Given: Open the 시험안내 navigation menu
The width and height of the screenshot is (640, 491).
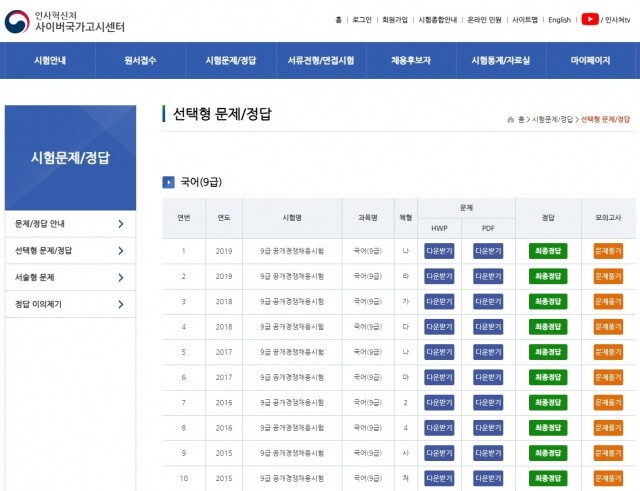Looking at the screenshot, I should [x=49, y=60].
